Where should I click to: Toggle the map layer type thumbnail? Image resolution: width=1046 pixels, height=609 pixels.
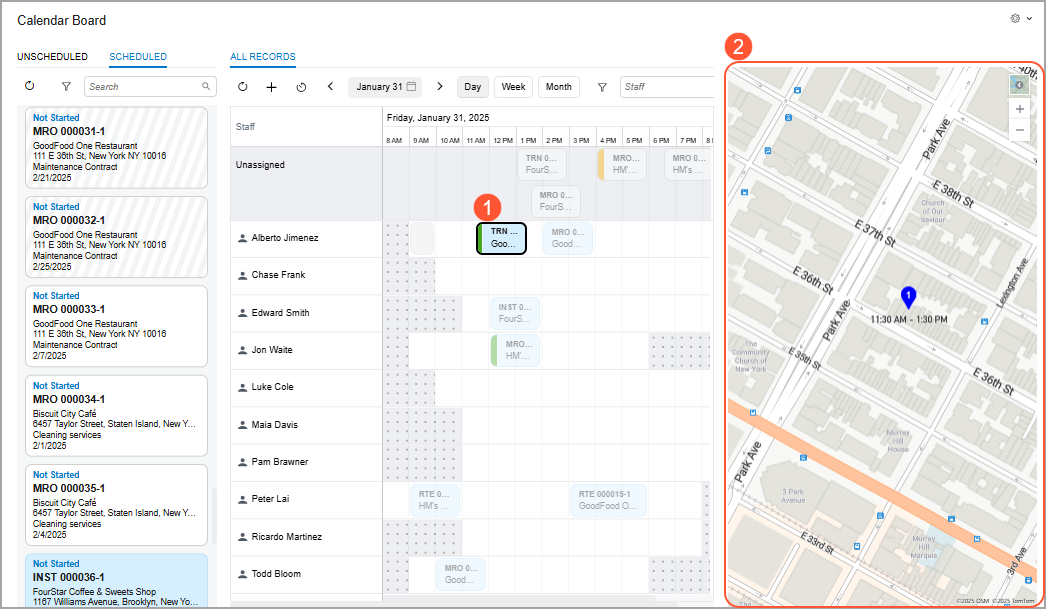1019,84
